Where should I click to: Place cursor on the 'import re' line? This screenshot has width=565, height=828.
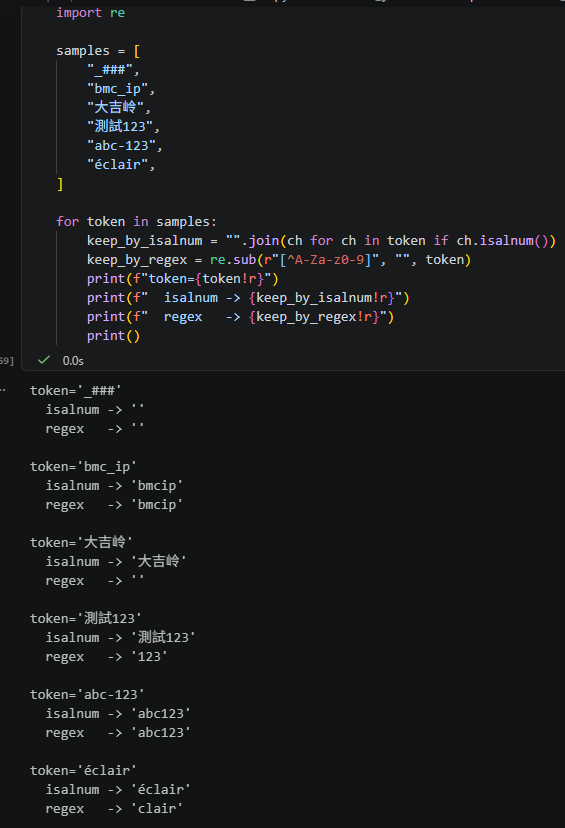pos(91,13)
